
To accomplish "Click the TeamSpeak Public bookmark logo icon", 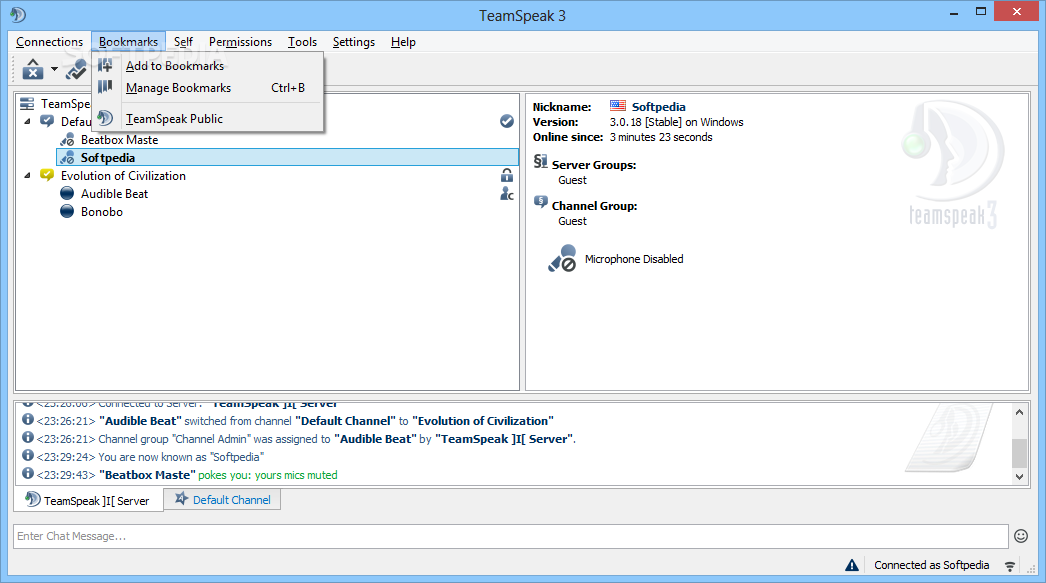I will [x=105, y=119].
